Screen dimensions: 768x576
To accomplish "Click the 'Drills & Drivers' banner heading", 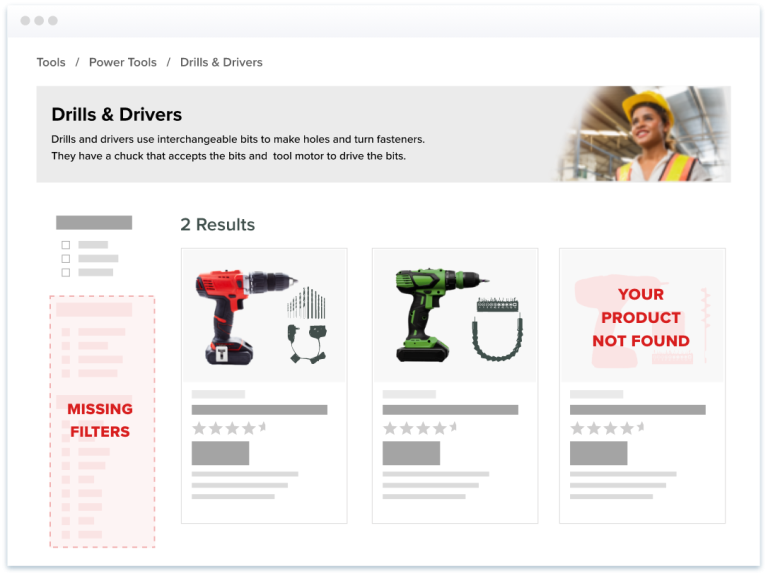I will click(x=117, y=114).
